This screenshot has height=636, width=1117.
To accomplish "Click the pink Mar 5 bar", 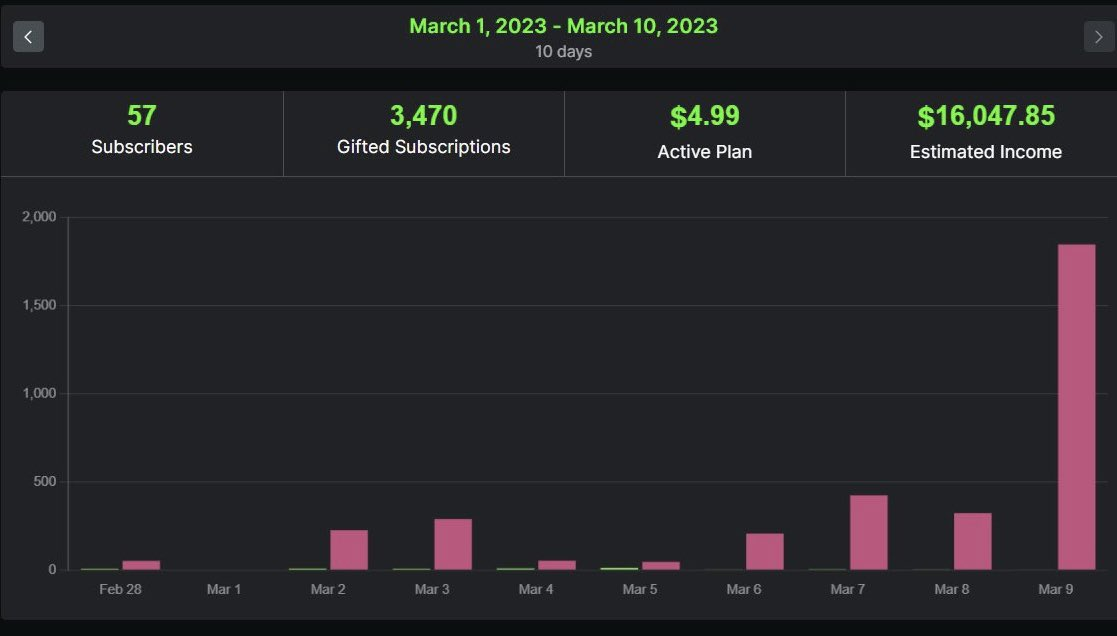I will (660, 565).
